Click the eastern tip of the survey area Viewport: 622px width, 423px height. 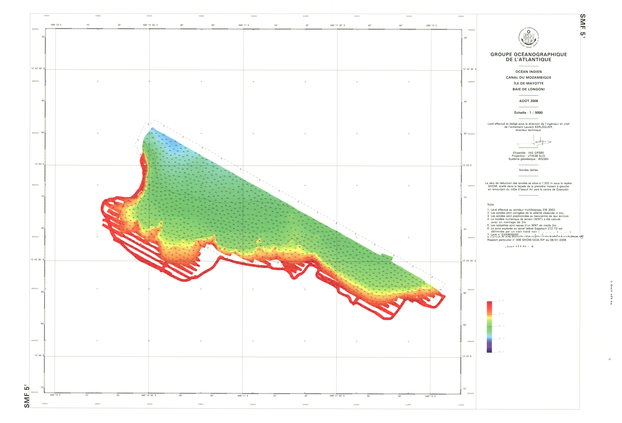point(443,291)
